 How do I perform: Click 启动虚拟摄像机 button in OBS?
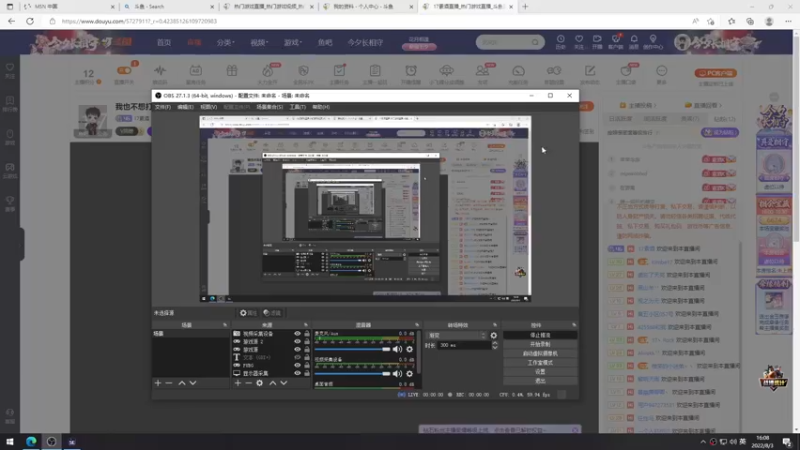(540, 354)
